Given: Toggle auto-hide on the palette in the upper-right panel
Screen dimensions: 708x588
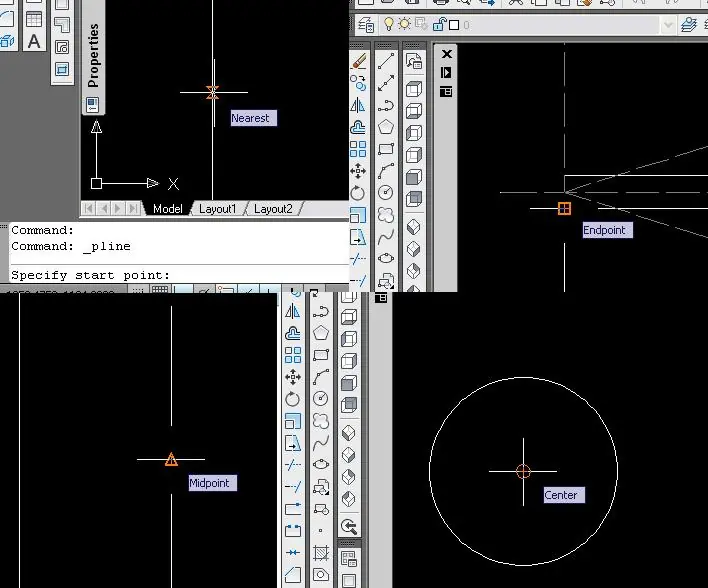Looking at the screenshot, I should click(x=446, y=73).
